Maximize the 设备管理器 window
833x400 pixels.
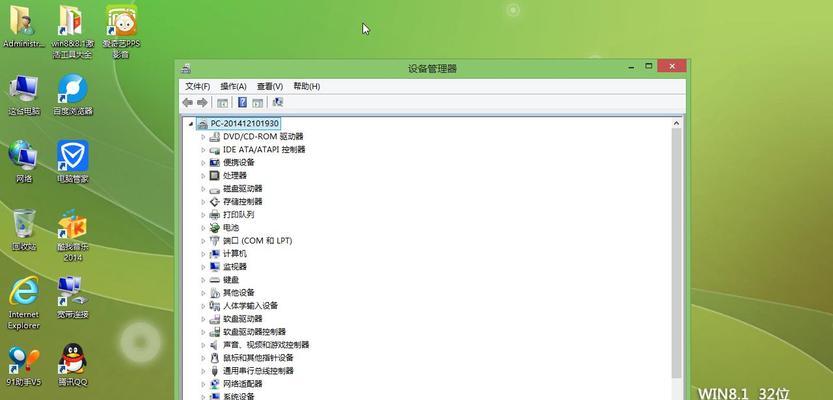648,66
